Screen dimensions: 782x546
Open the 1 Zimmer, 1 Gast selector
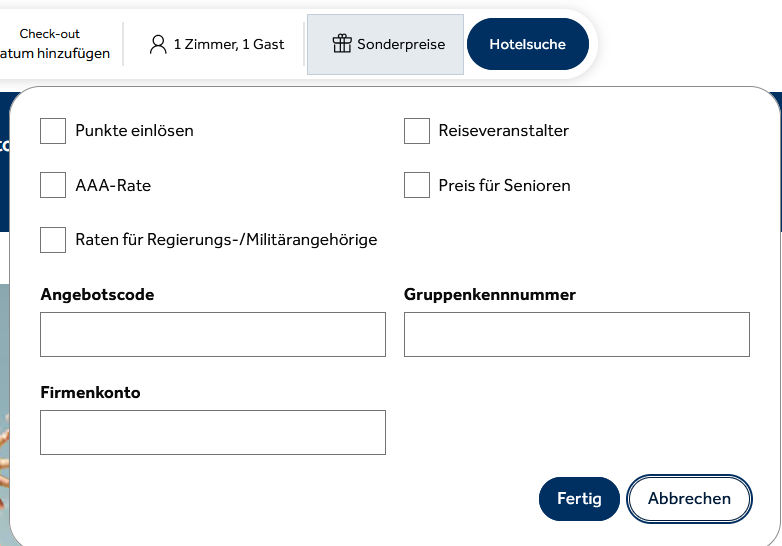pyautogui.click(x=216, y=44)
